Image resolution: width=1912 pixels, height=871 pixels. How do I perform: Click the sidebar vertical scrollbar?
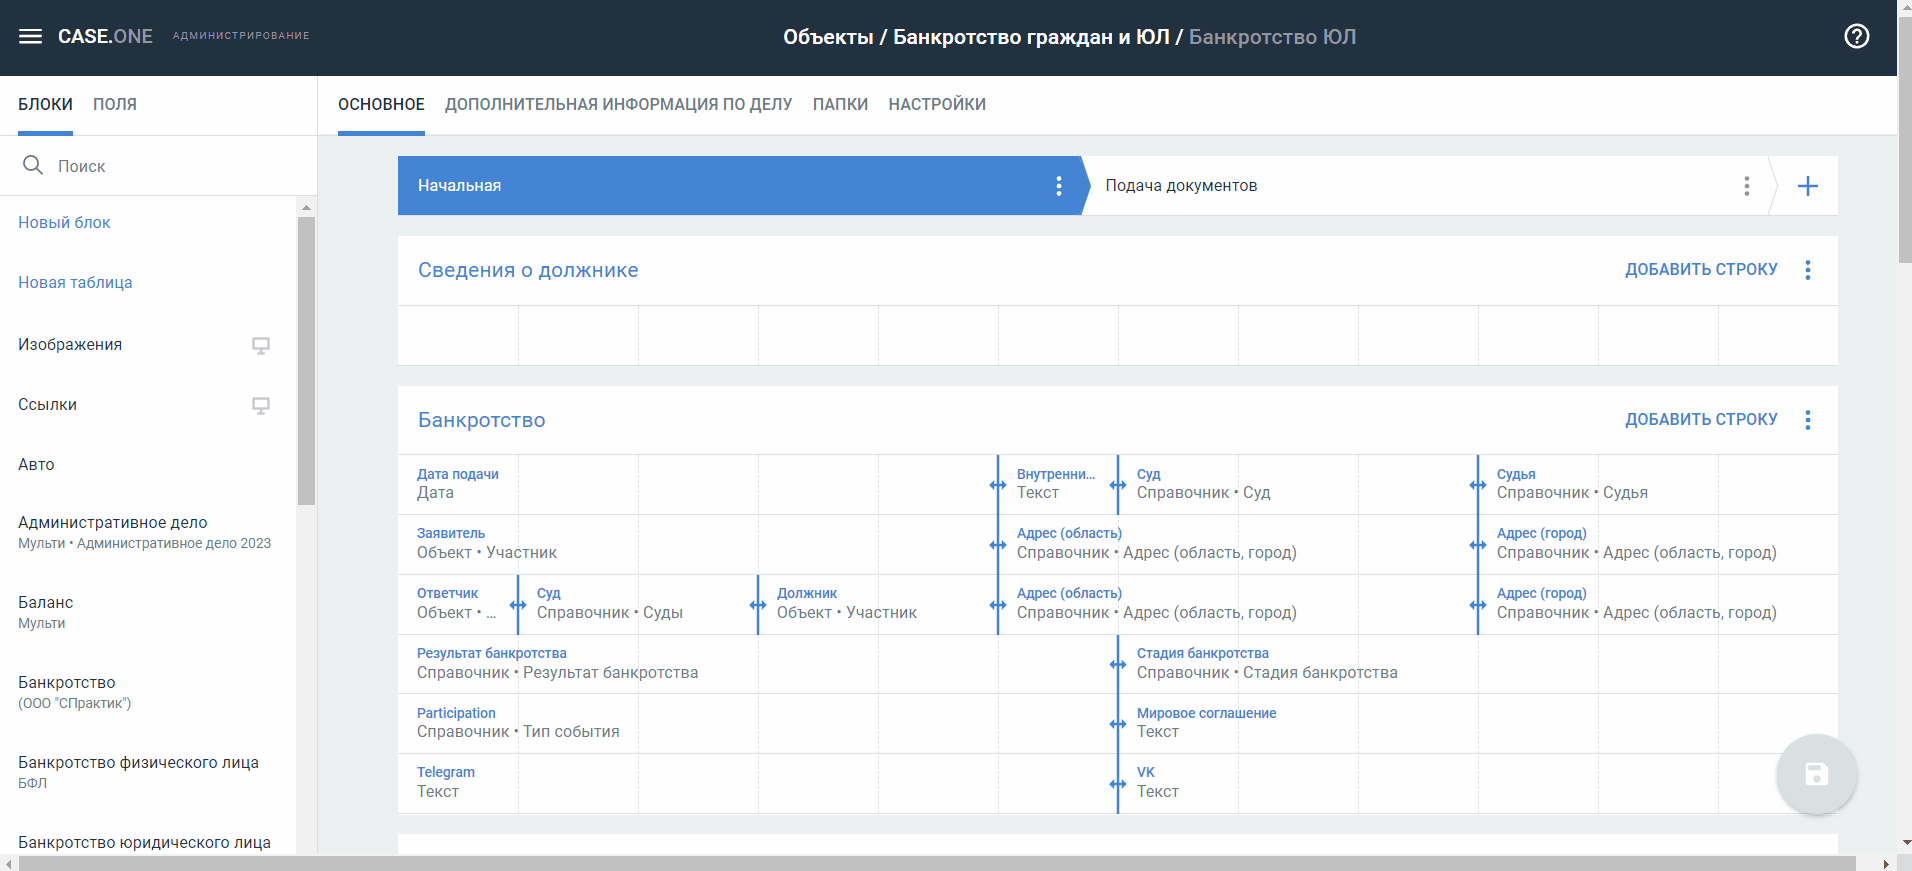306,360
